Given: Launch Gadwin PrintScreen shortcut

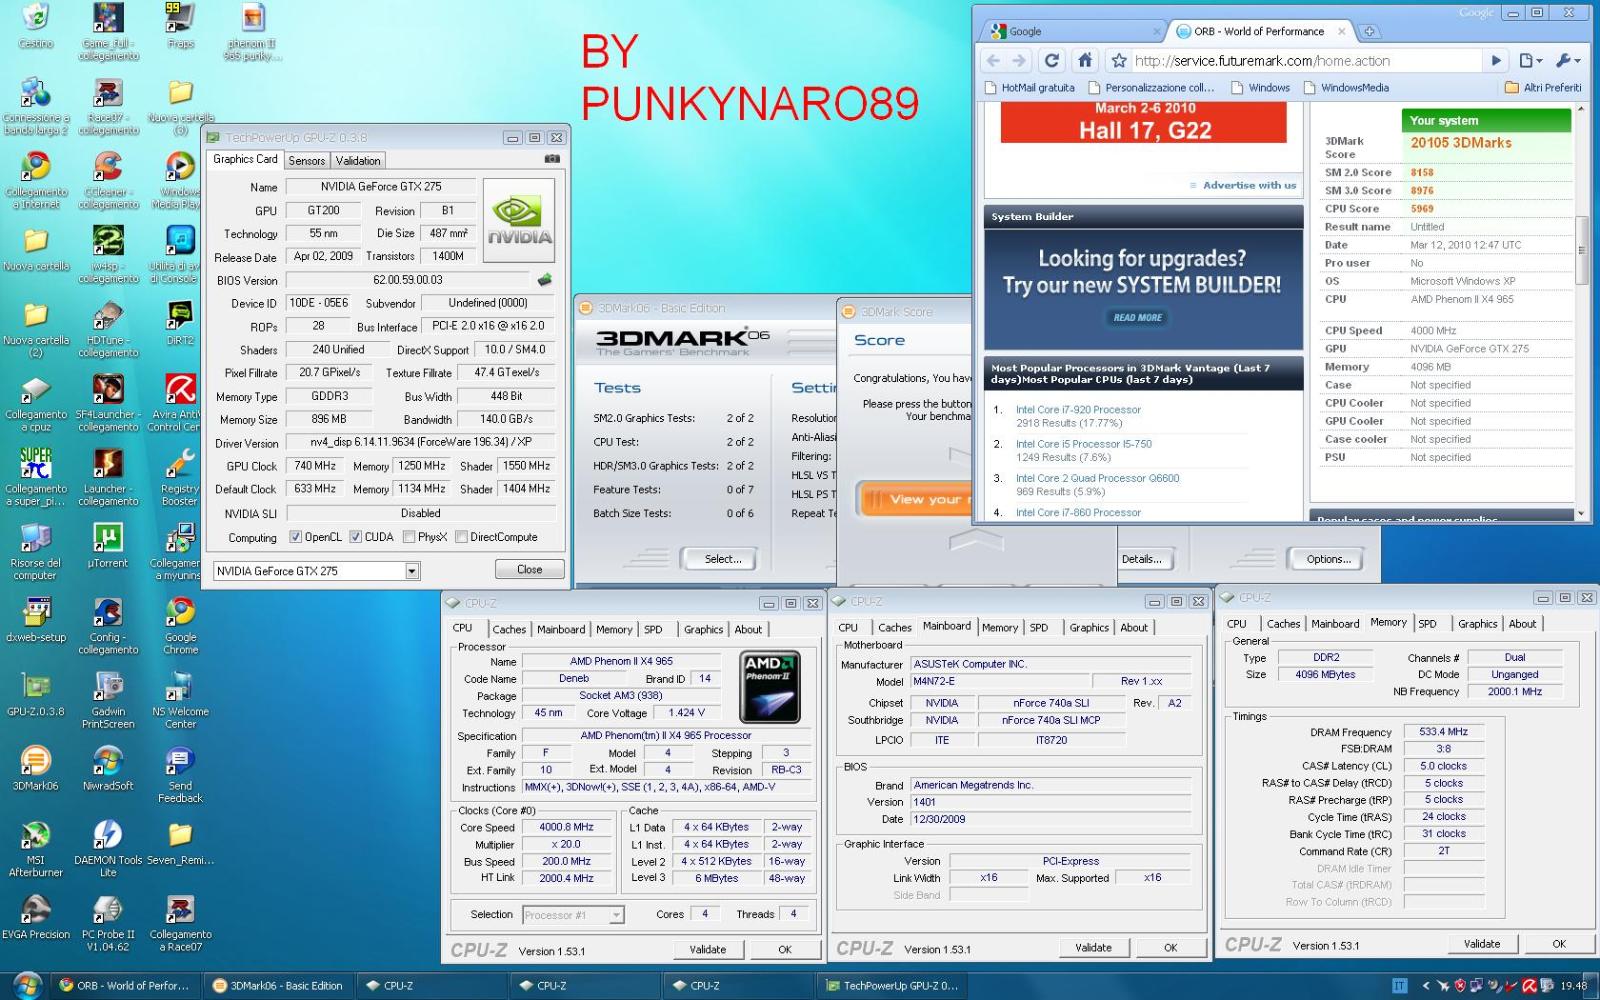Looking at the screenshot, I should click(108, 699).
